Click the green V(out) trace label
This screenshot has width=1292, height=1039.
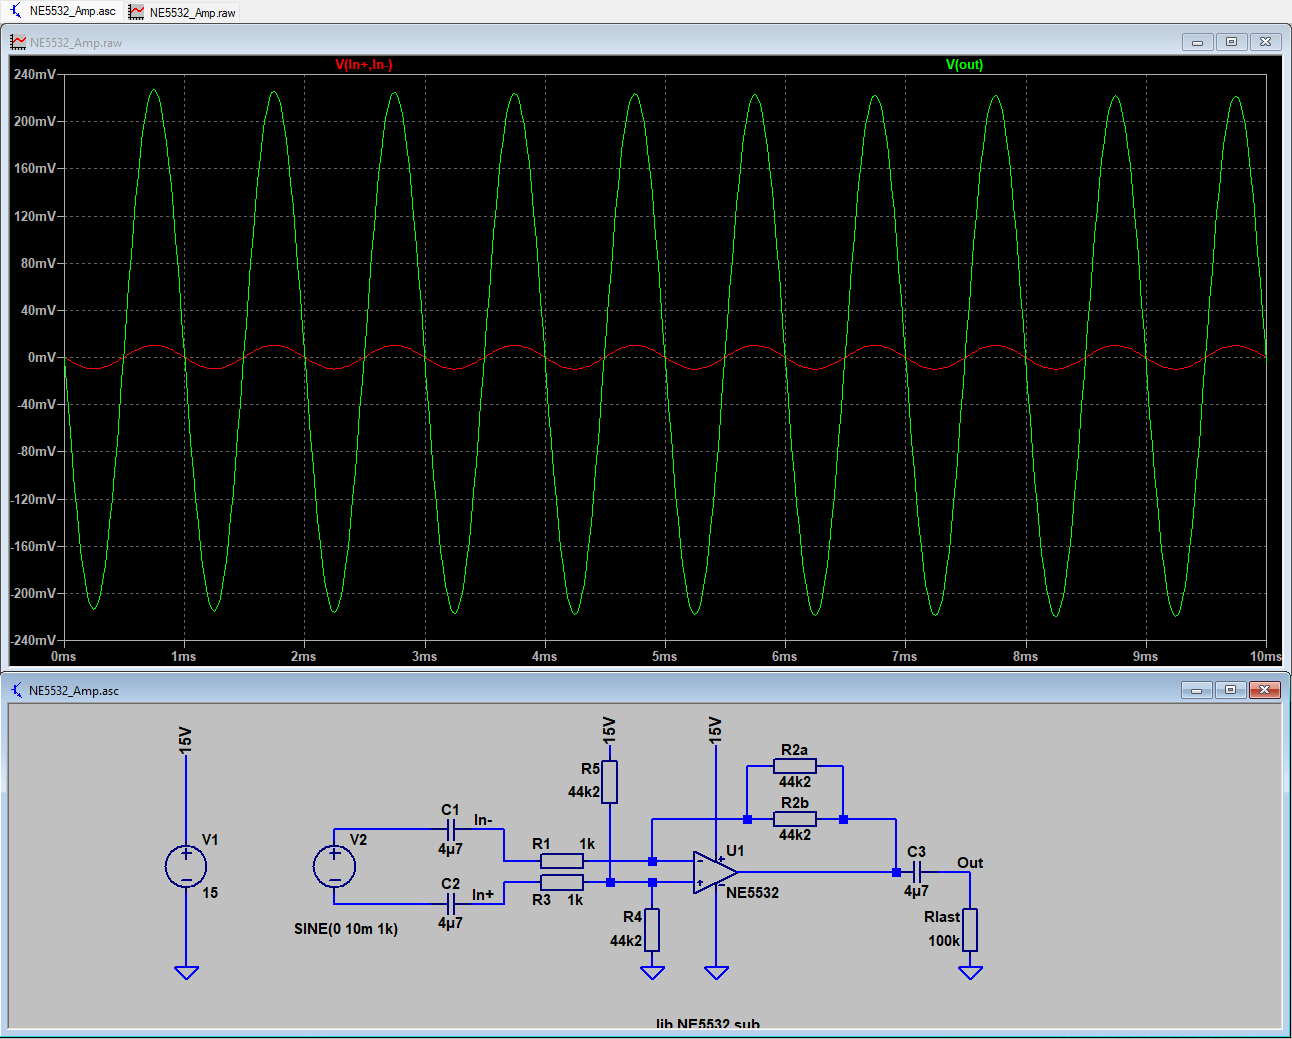[964, 64]
